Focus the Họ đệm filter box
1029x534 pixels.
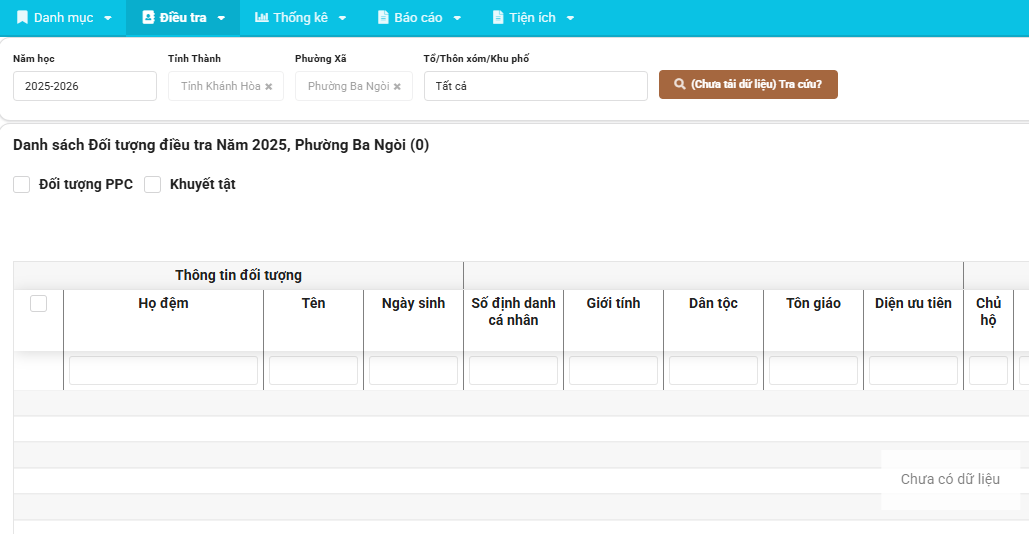[x=163, y=371]
